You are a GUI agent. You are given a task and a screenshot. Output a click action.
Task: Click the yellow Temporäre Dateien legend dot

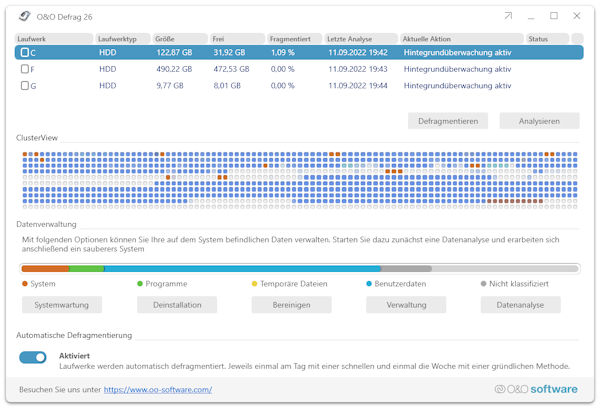[254, 284]
